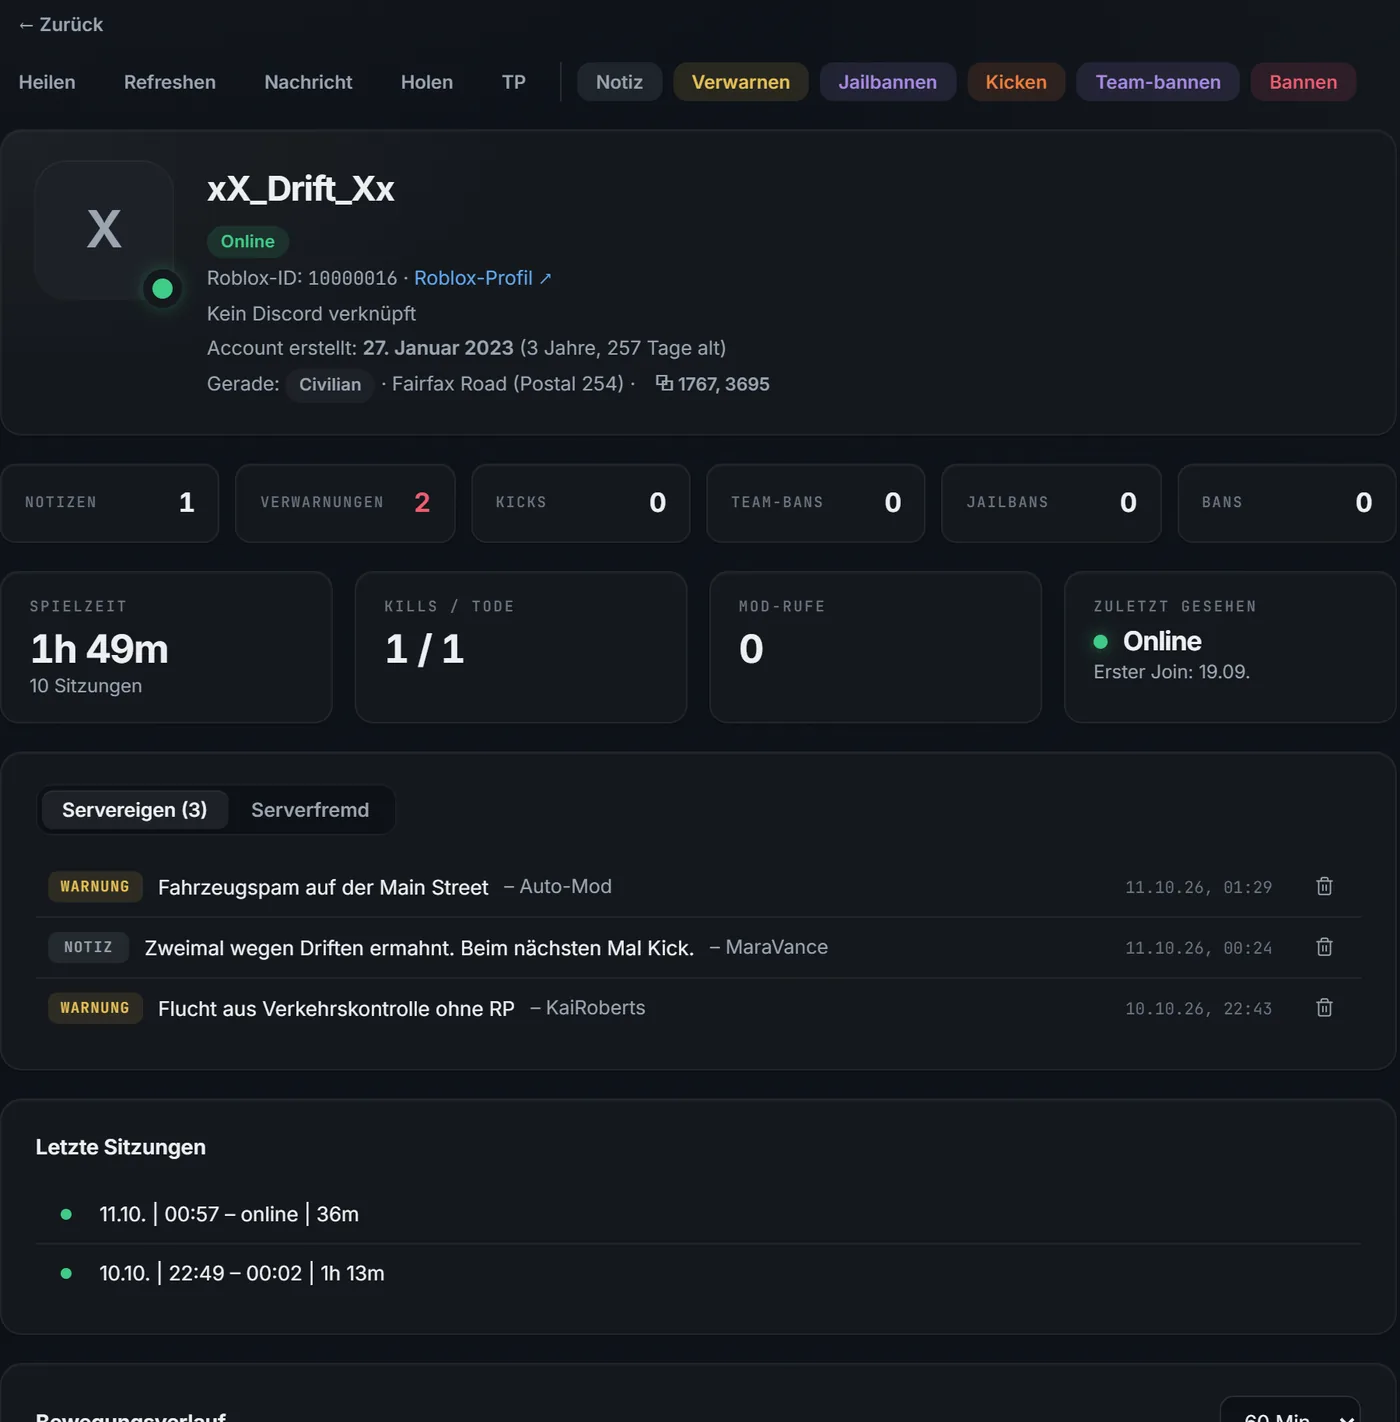The width and height of the screenshot is (1400, 1422).
Task: Click the MaraVance author name
Action: coord(777,947)
